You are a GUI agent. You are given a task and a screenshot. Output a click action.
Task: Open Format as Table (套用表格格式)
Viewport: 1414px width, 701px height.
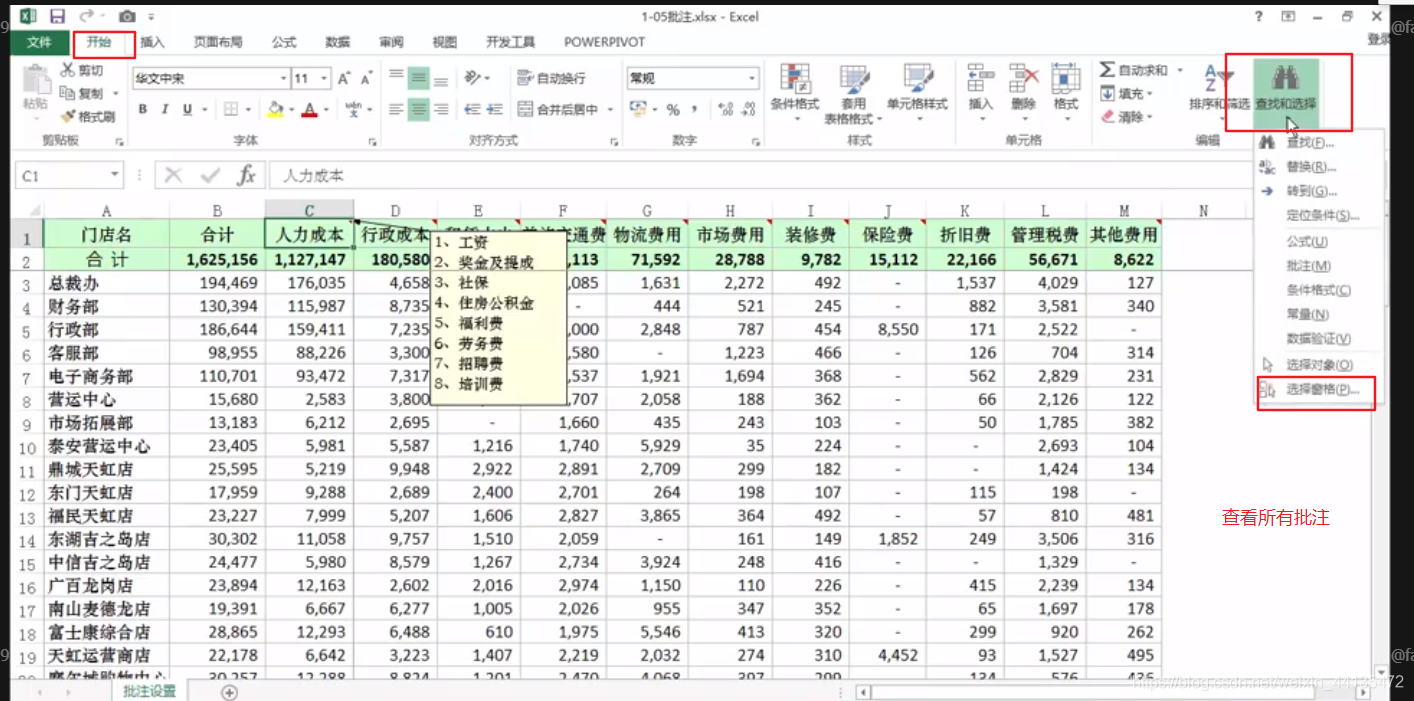tap(853, 95)
